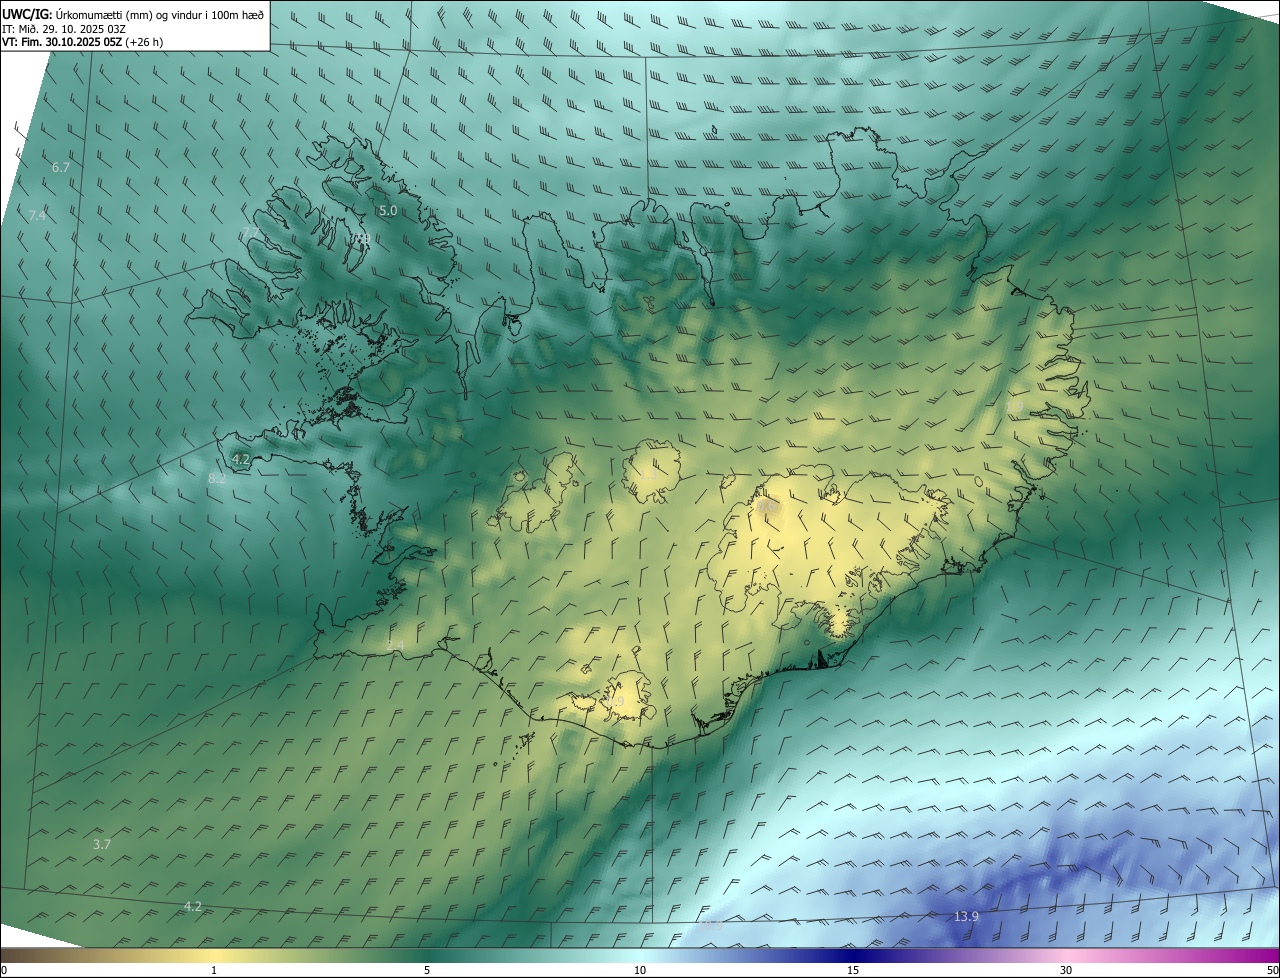Click the pink color band above the '30' tick
Viewport: 1280px width, 978px height.
(1066, 956)
